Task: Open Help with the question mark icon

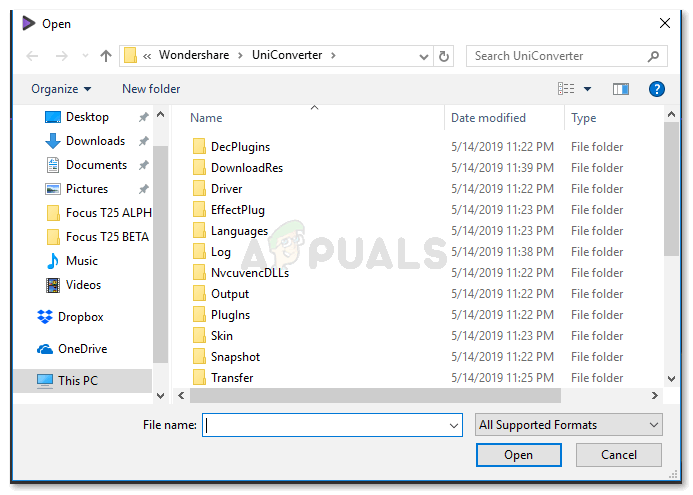Action: (657, 89)
